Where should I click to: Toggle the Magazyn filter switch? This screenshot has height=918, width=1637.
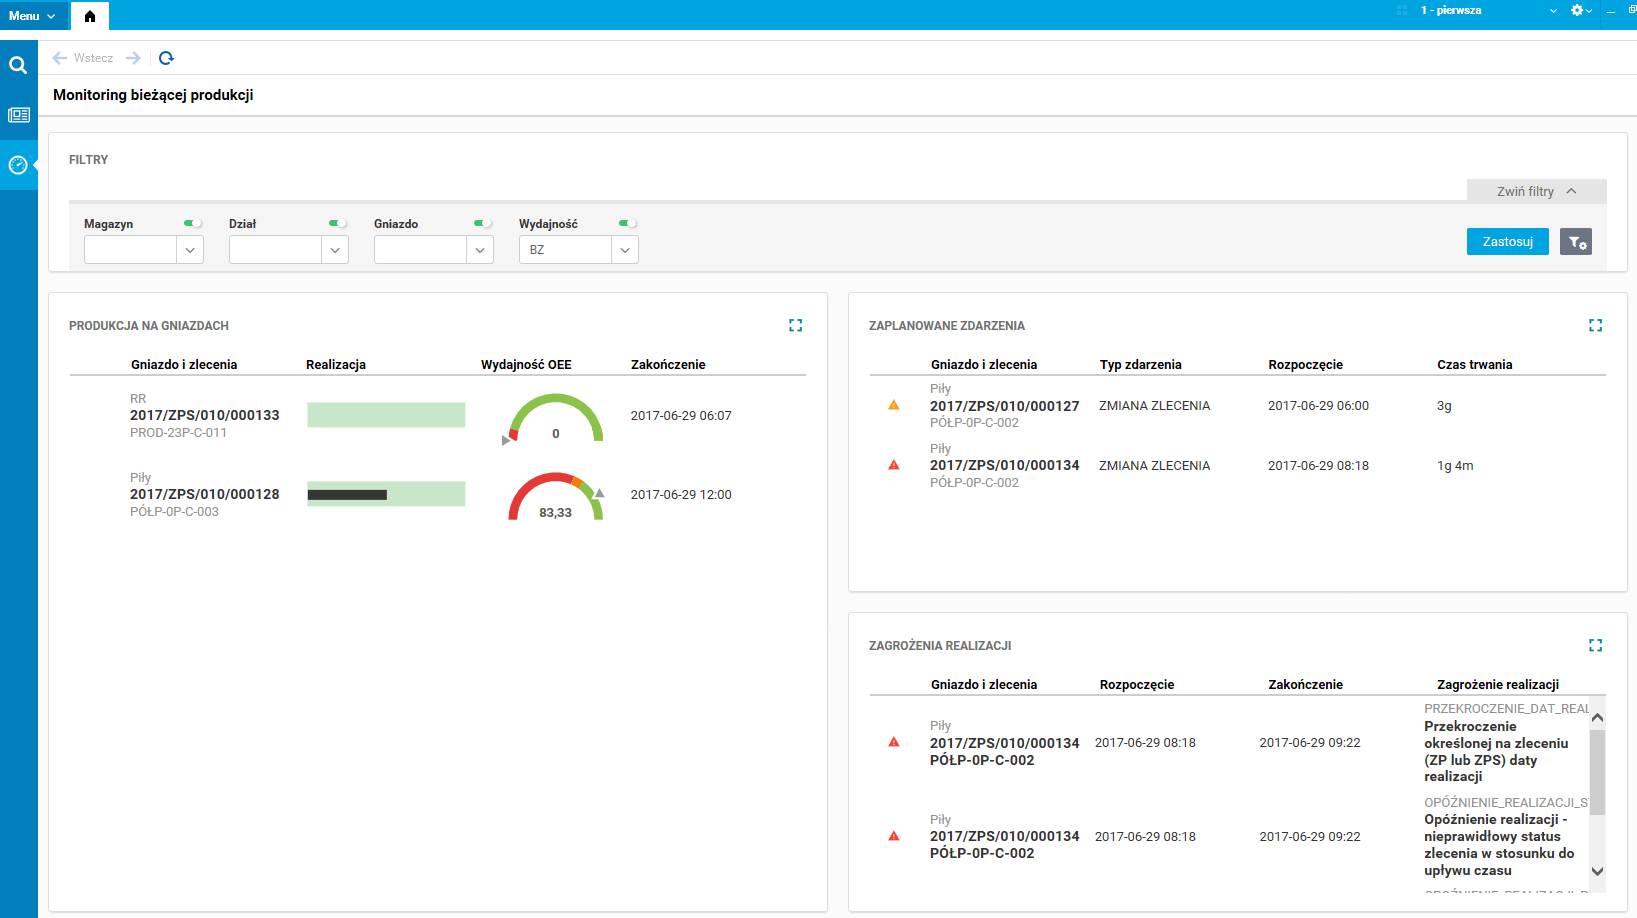click(192, 223)
